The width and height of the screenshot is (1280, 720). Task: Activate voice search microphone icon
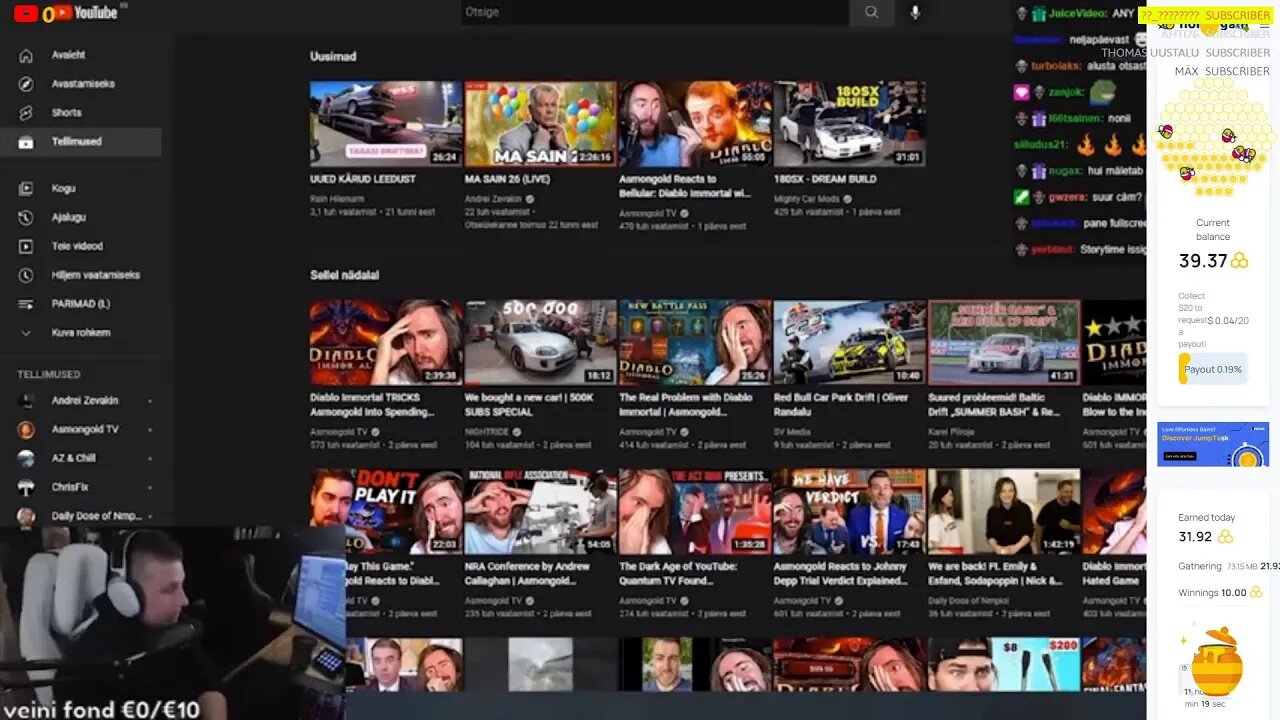915,12
